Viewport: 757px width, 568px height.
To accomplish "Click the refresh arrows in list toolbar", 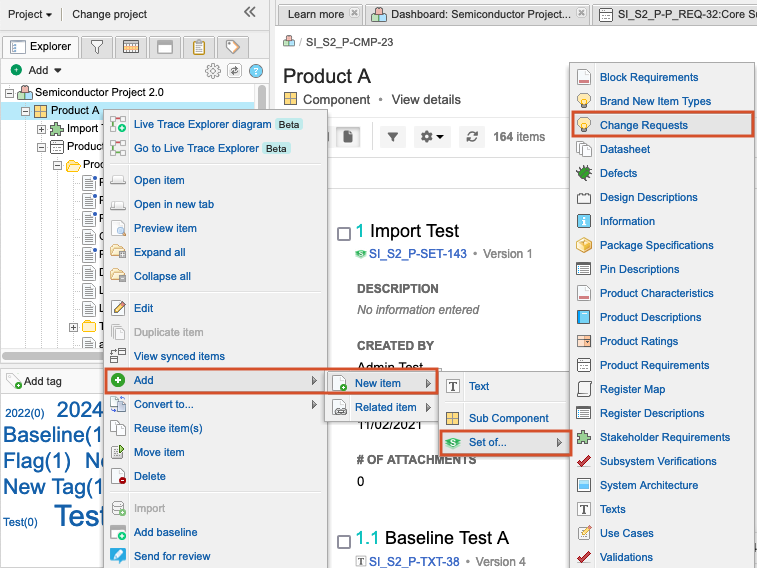I will pos(472,137).
